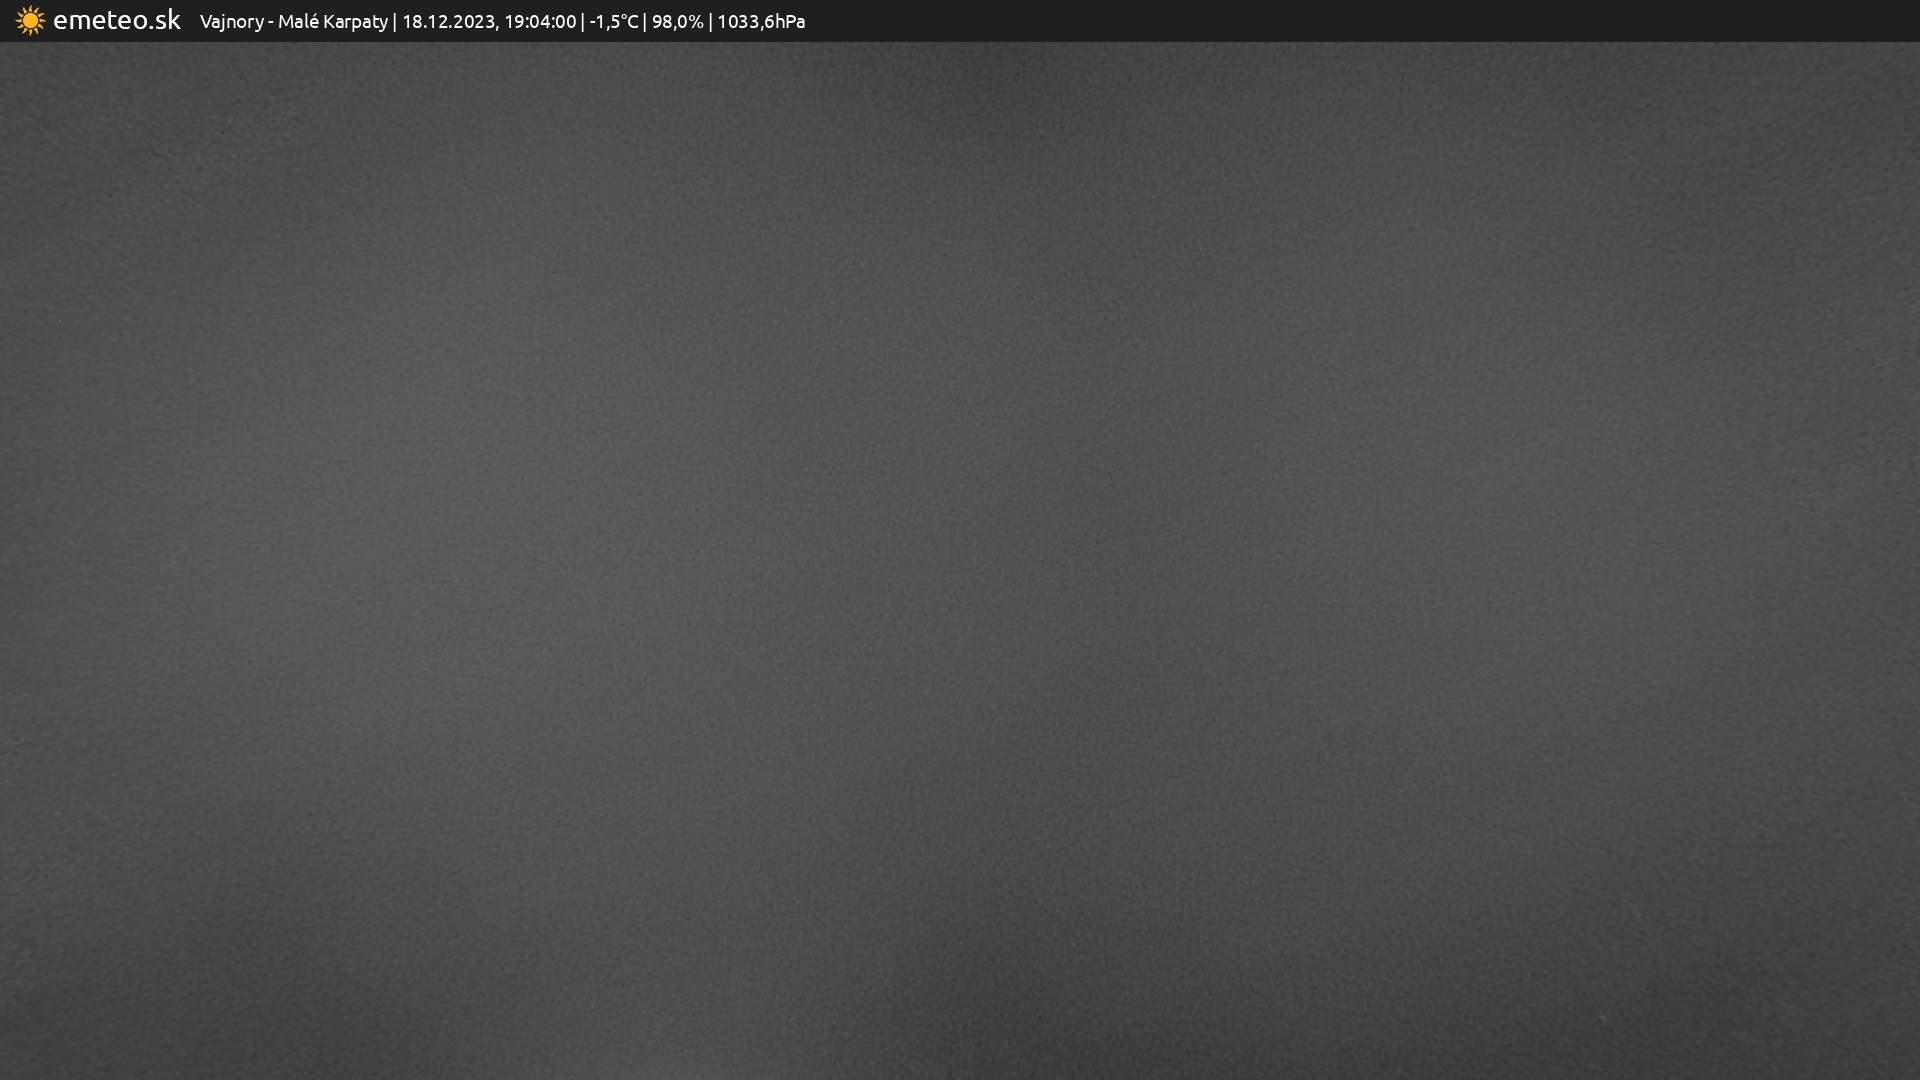Open the emeteo.sk site name link

click(x=116, y=21)
